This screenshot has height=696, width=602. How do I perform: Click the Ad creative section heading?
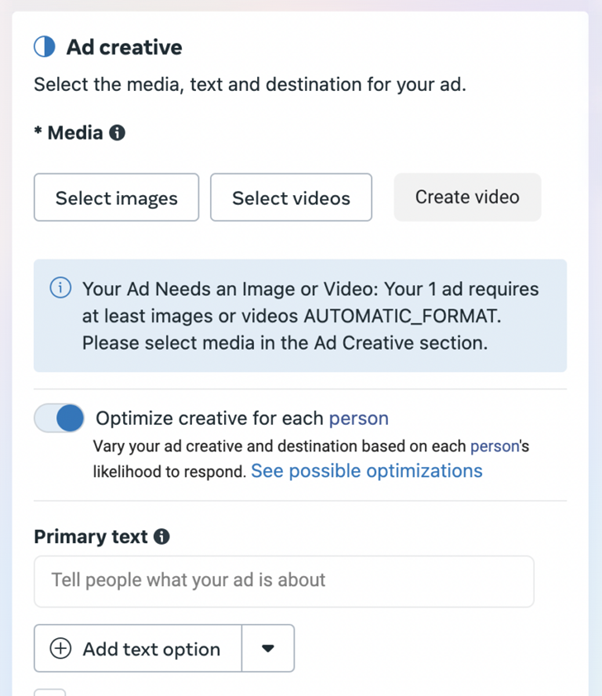(x=124, y=47)
